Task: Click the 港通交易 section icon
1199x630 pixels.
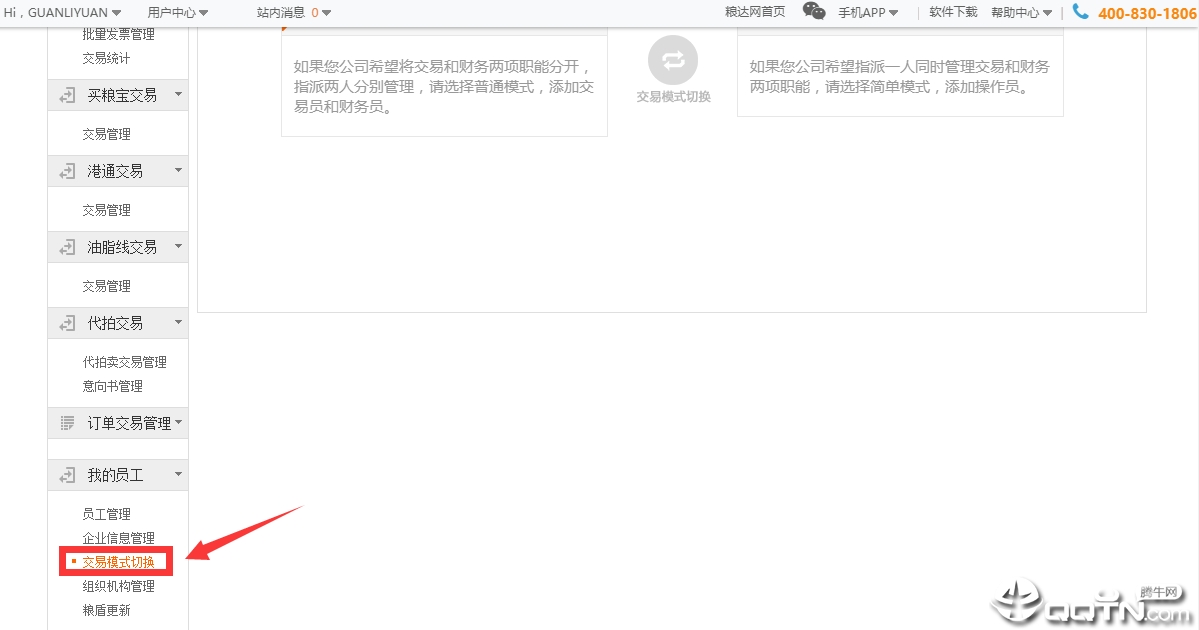Action: (x=67, y=171)
